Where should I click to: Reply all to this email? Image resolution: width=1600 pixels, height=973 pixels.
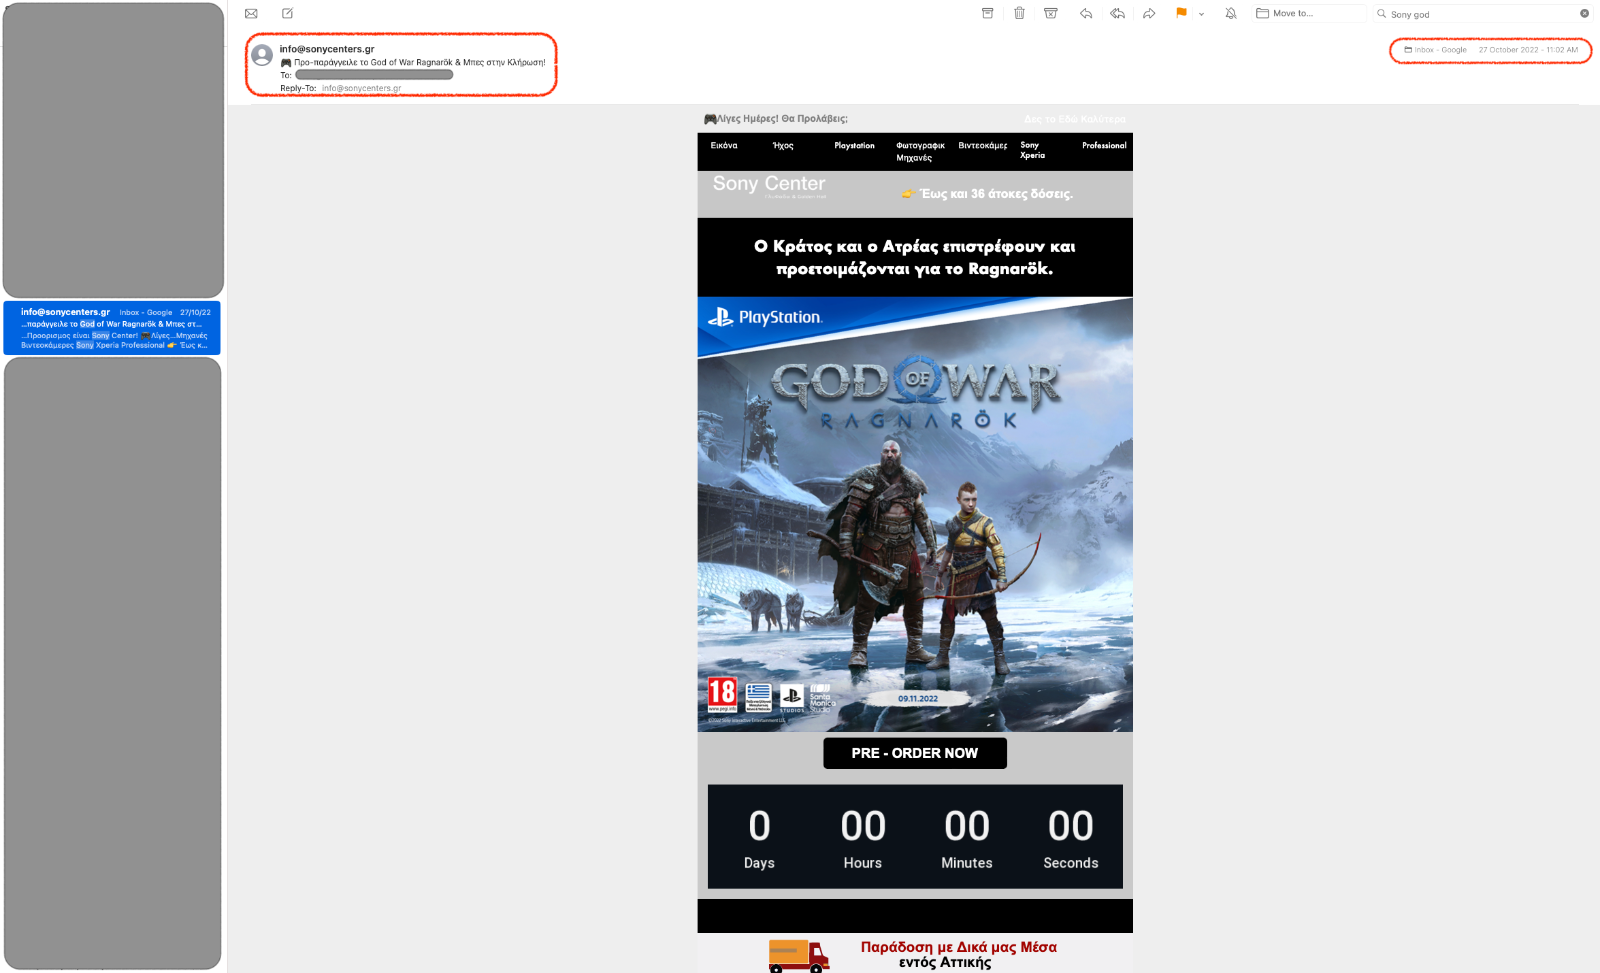1117,13
